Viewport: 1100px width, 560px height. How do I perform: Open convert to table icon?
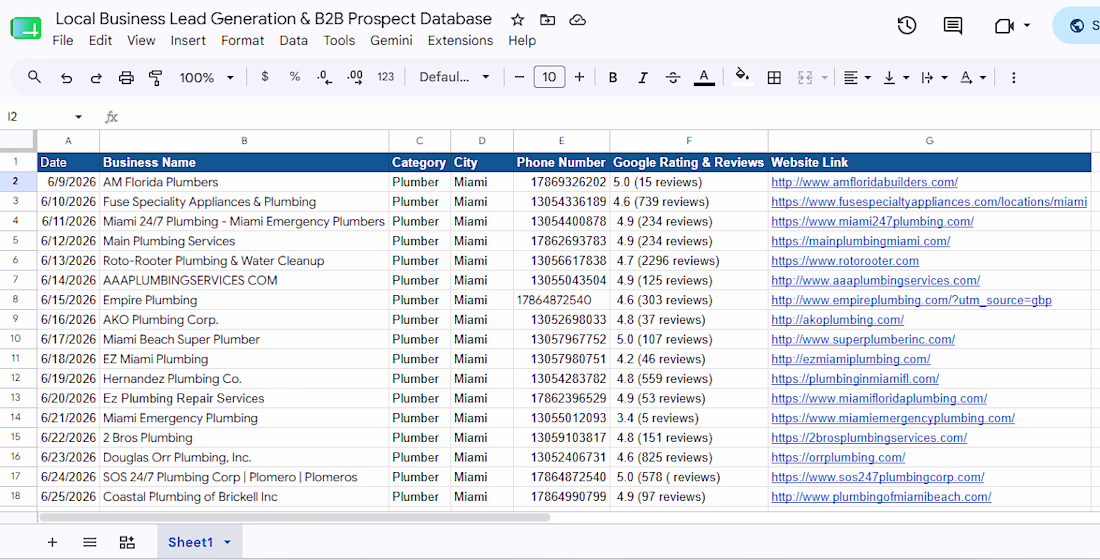coord(127,542)
